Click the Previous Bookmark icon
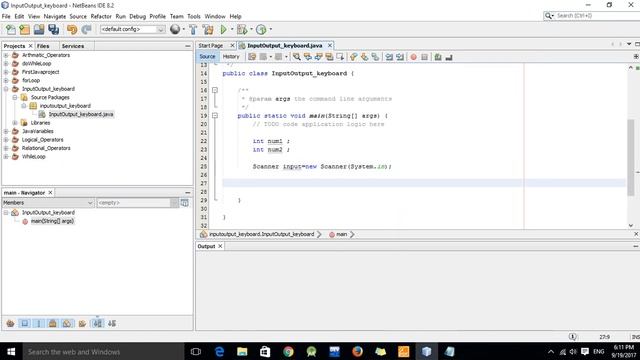 (353, 57)
